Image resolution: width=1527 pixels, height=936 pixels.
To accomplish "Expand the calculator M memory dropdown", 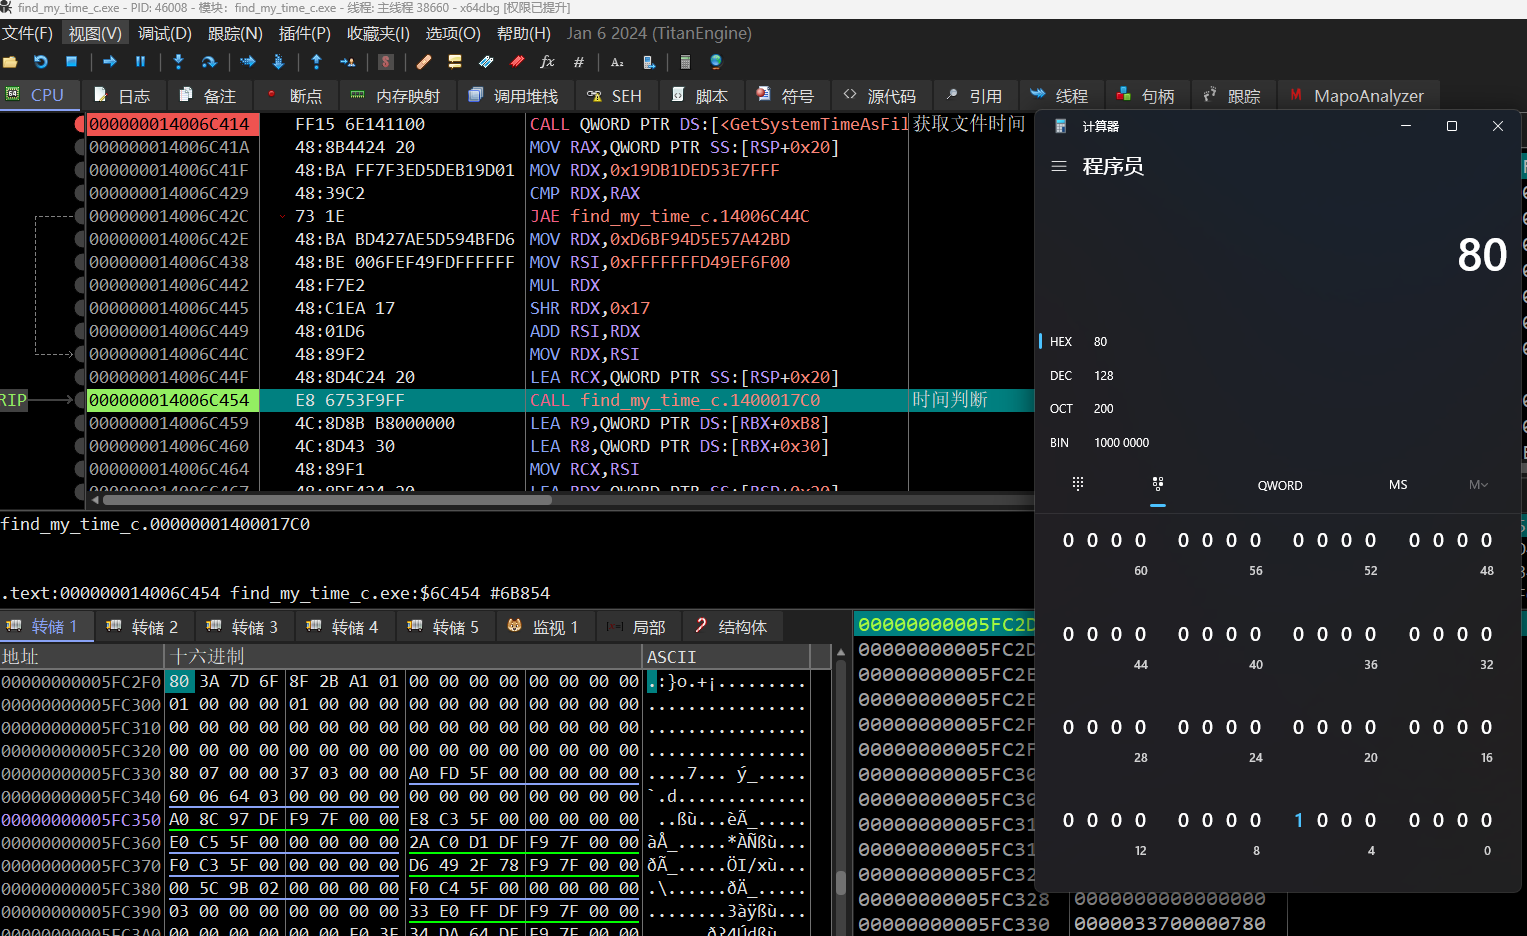I will 1478,485.
